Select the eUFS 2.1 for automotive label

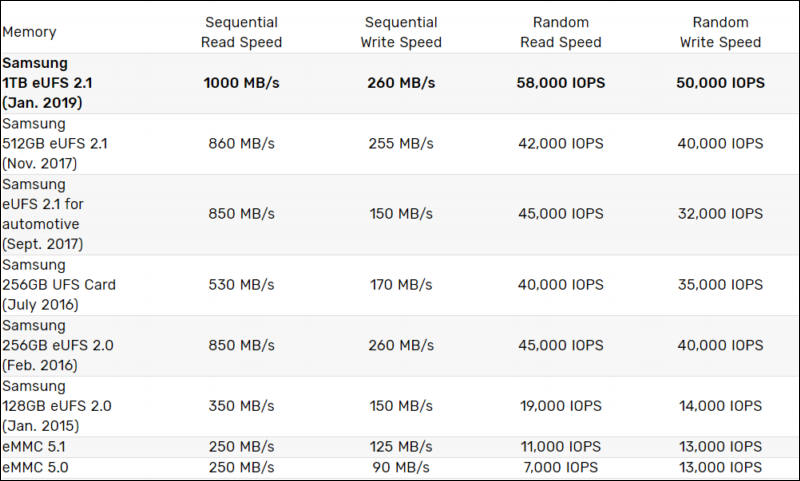click(43, 214)
